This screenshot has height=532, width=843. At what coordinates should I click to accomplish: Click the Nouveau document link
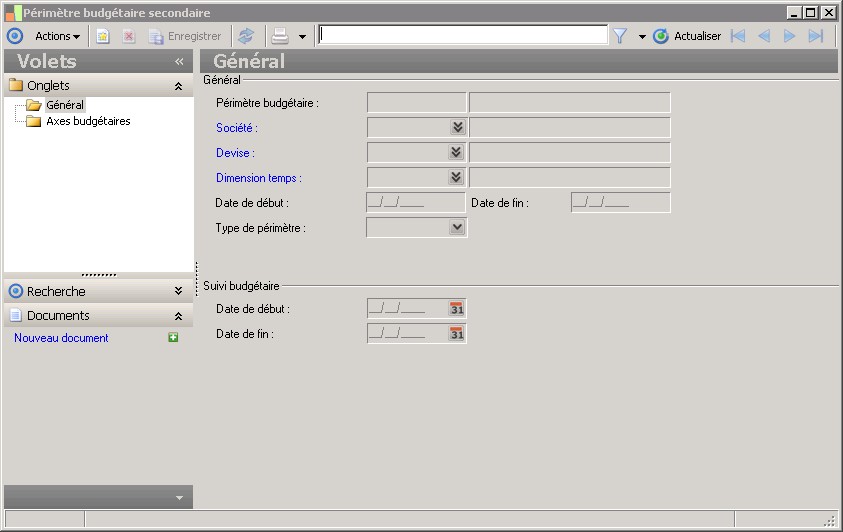[x=61, y=338]
